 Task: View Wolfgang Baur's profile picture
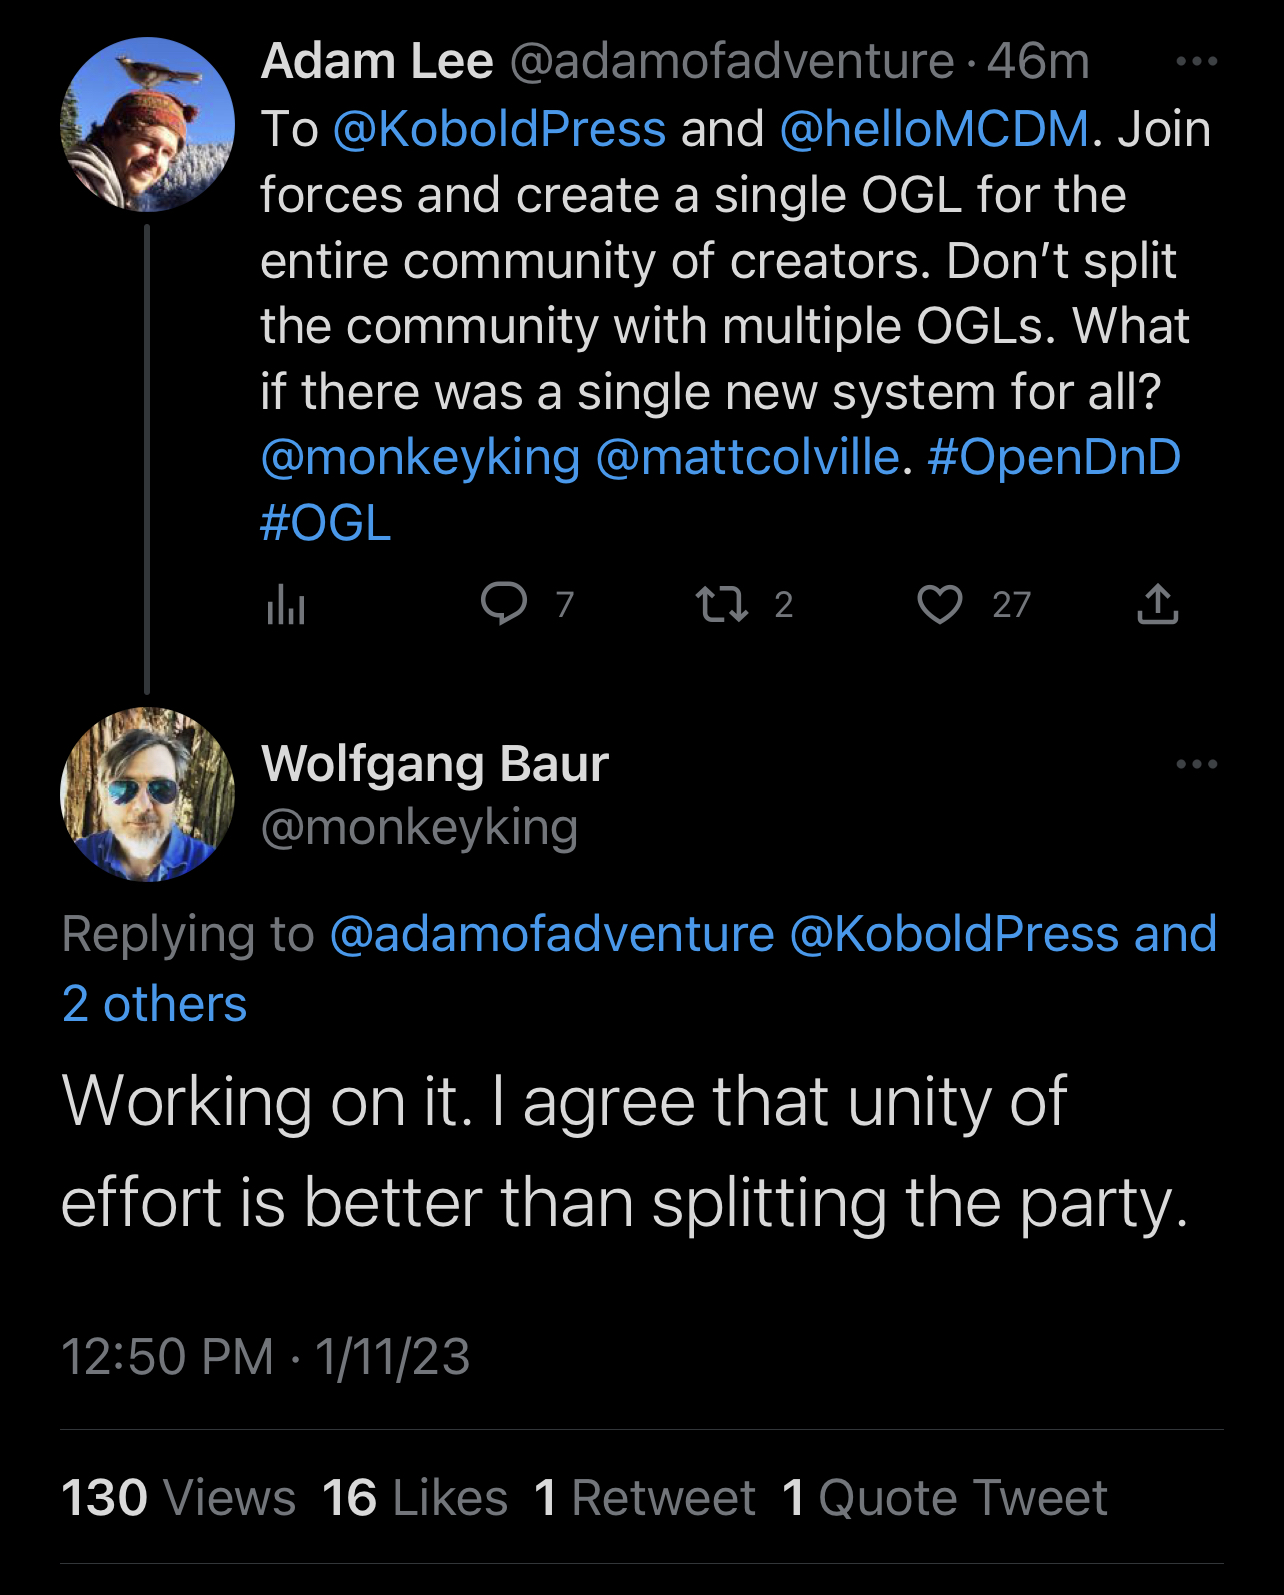tap(147, 795)
